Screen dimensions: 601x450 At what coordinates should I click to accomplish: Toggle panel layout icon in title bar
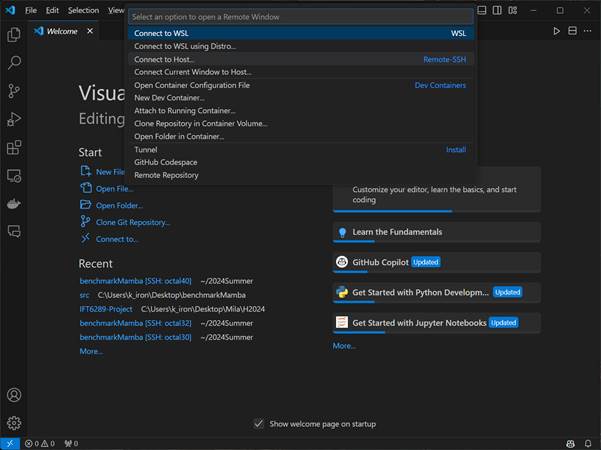pos(482,10)
